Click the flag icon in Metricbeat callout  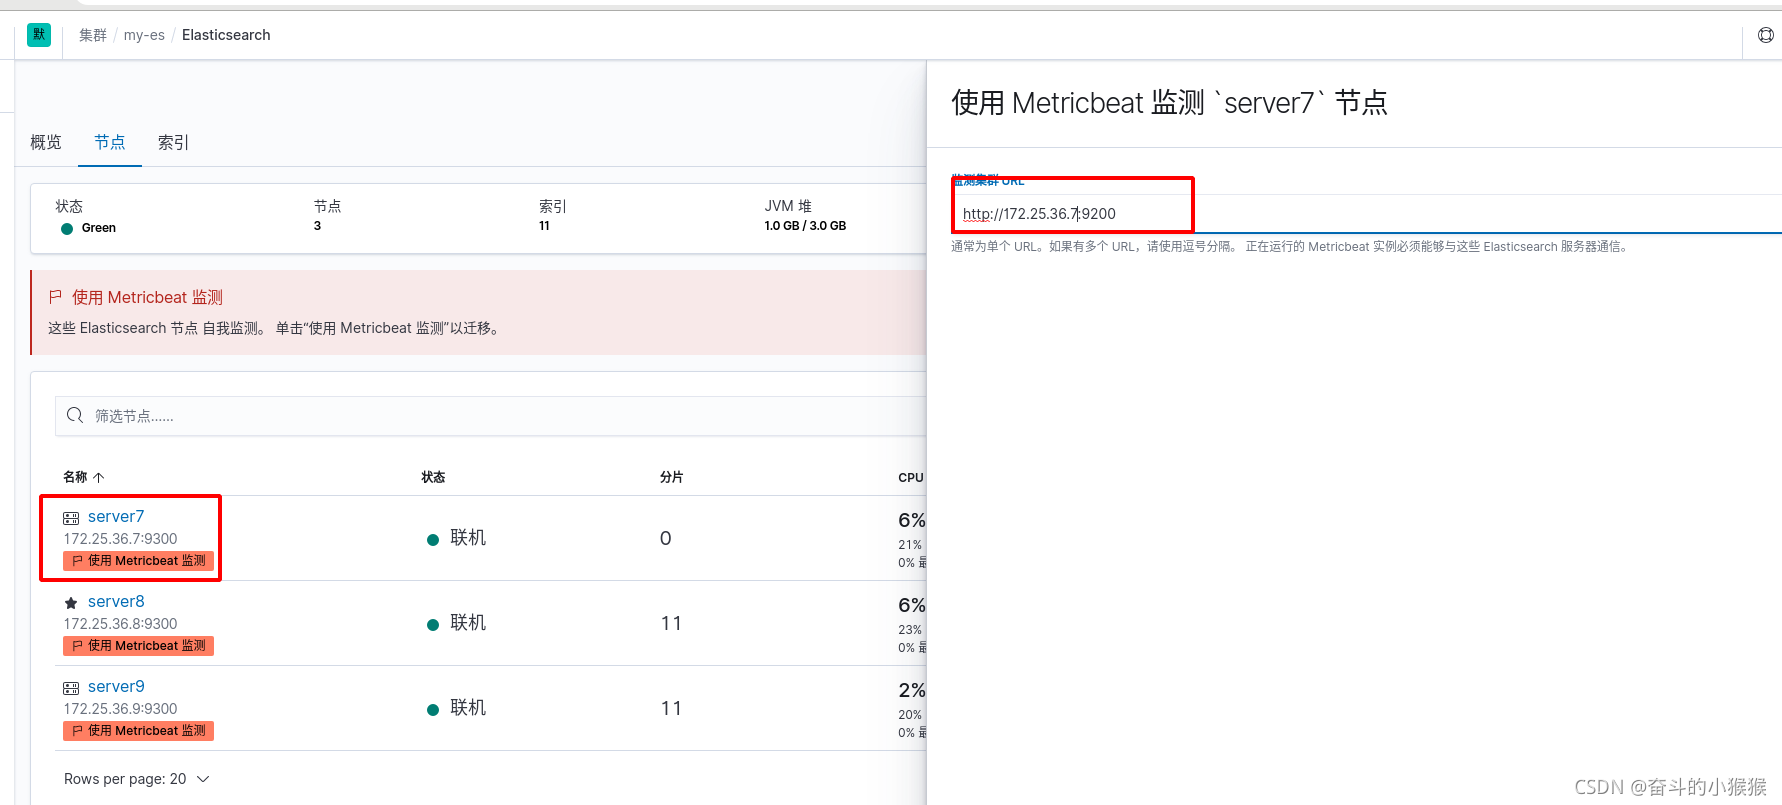[x=55, y=297]
